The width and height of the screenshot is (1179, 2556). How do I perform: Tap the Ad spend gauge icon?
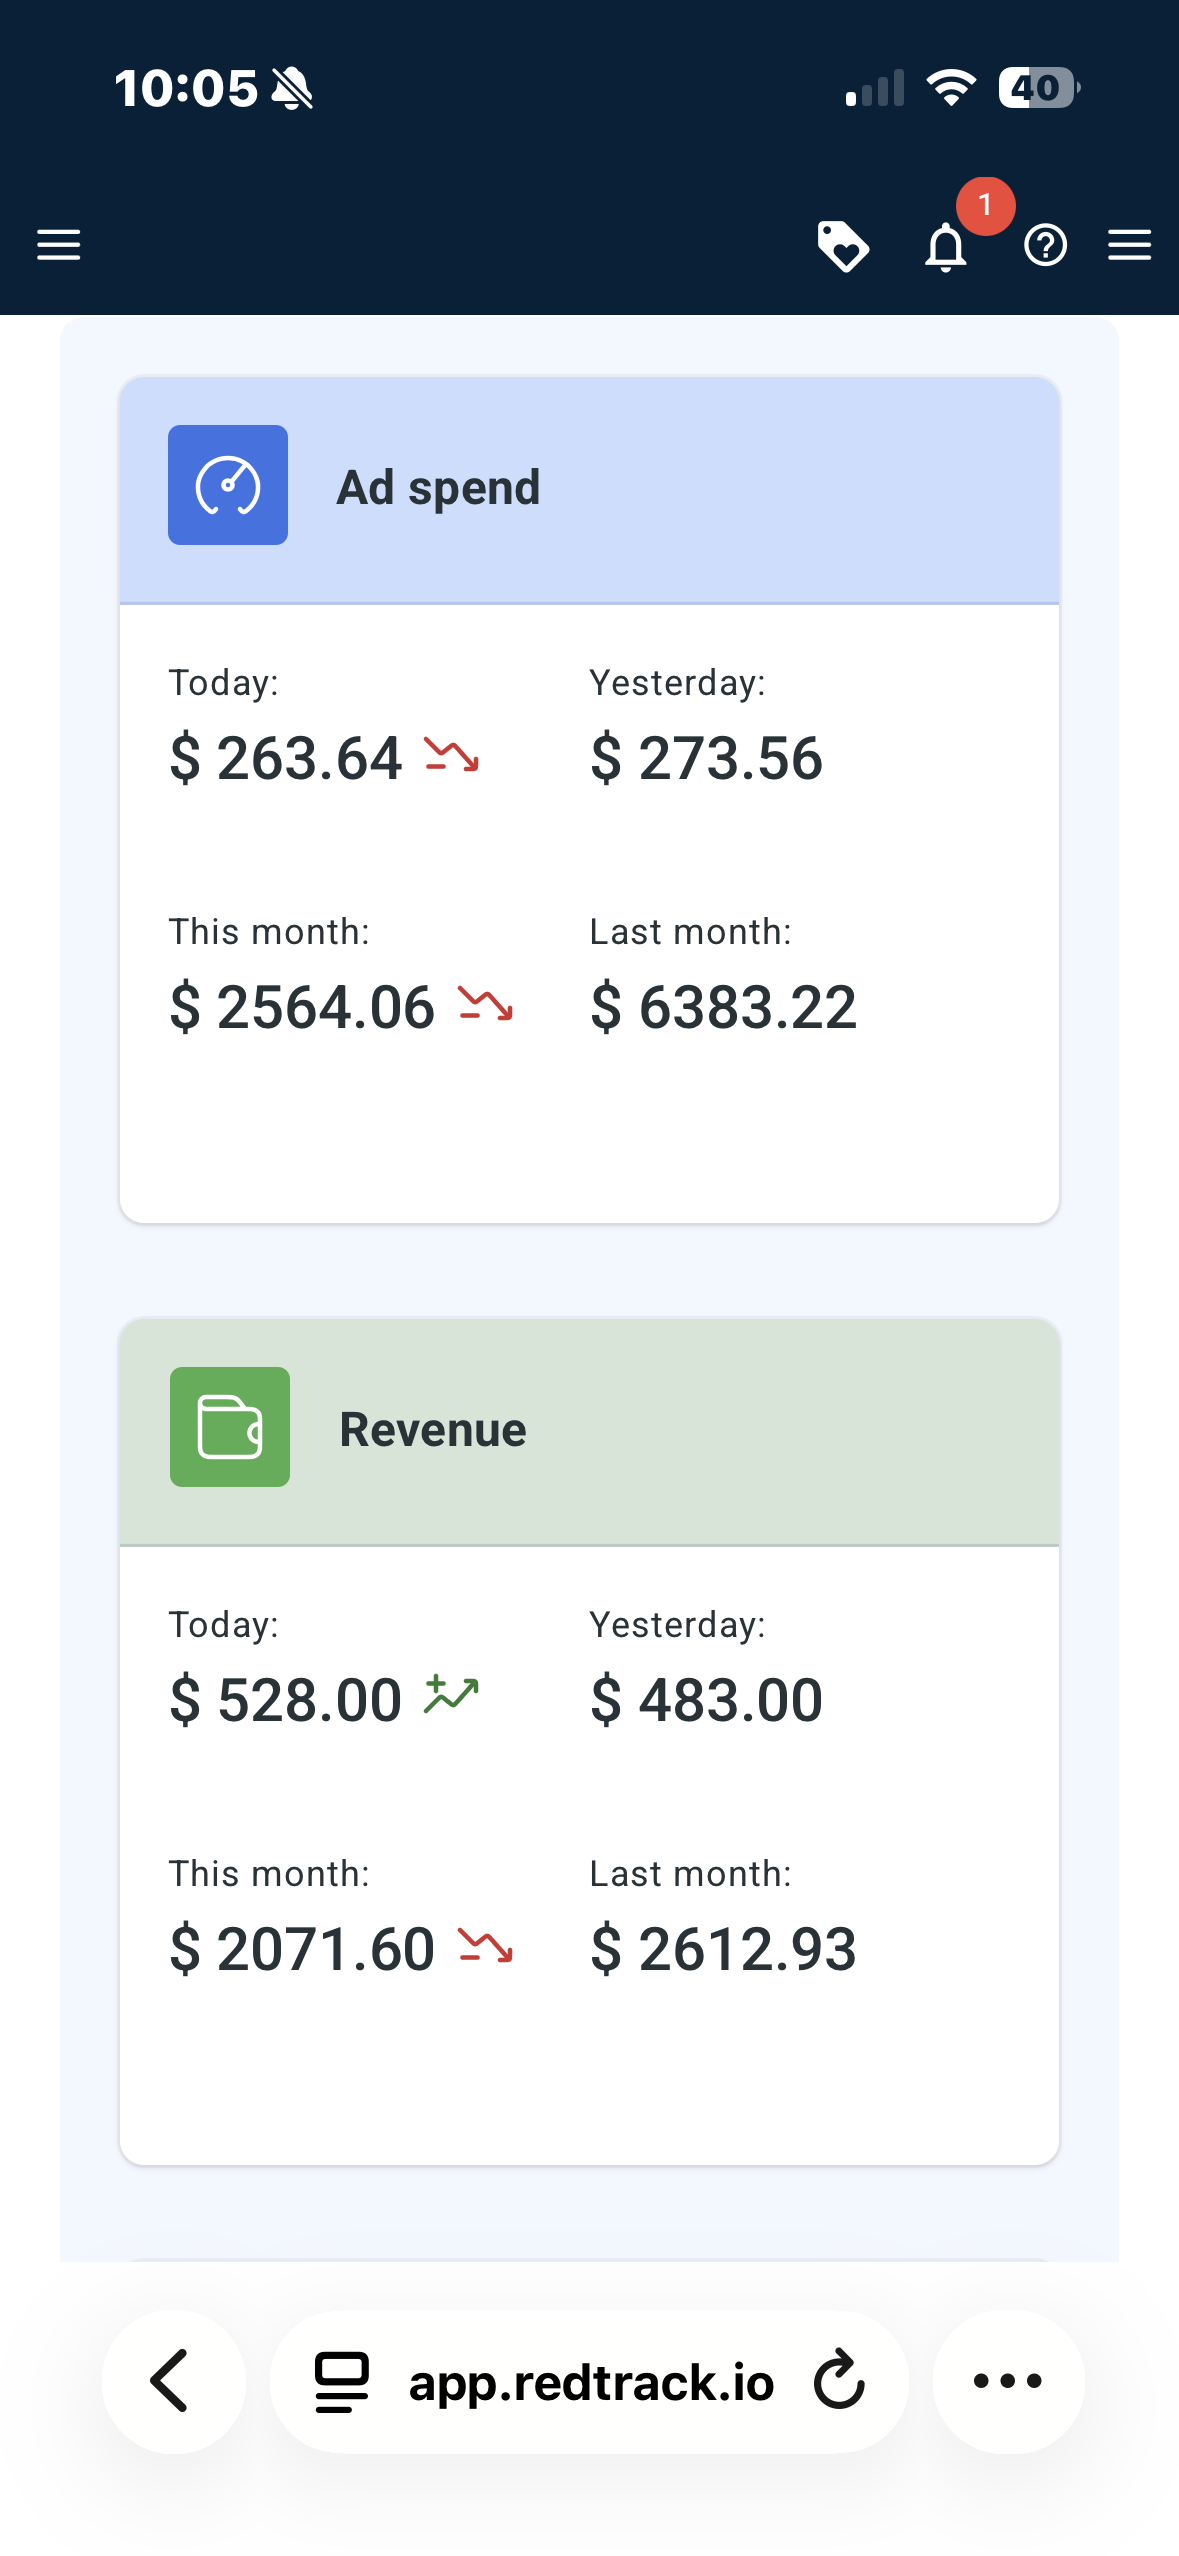click(x=228, y=485)
